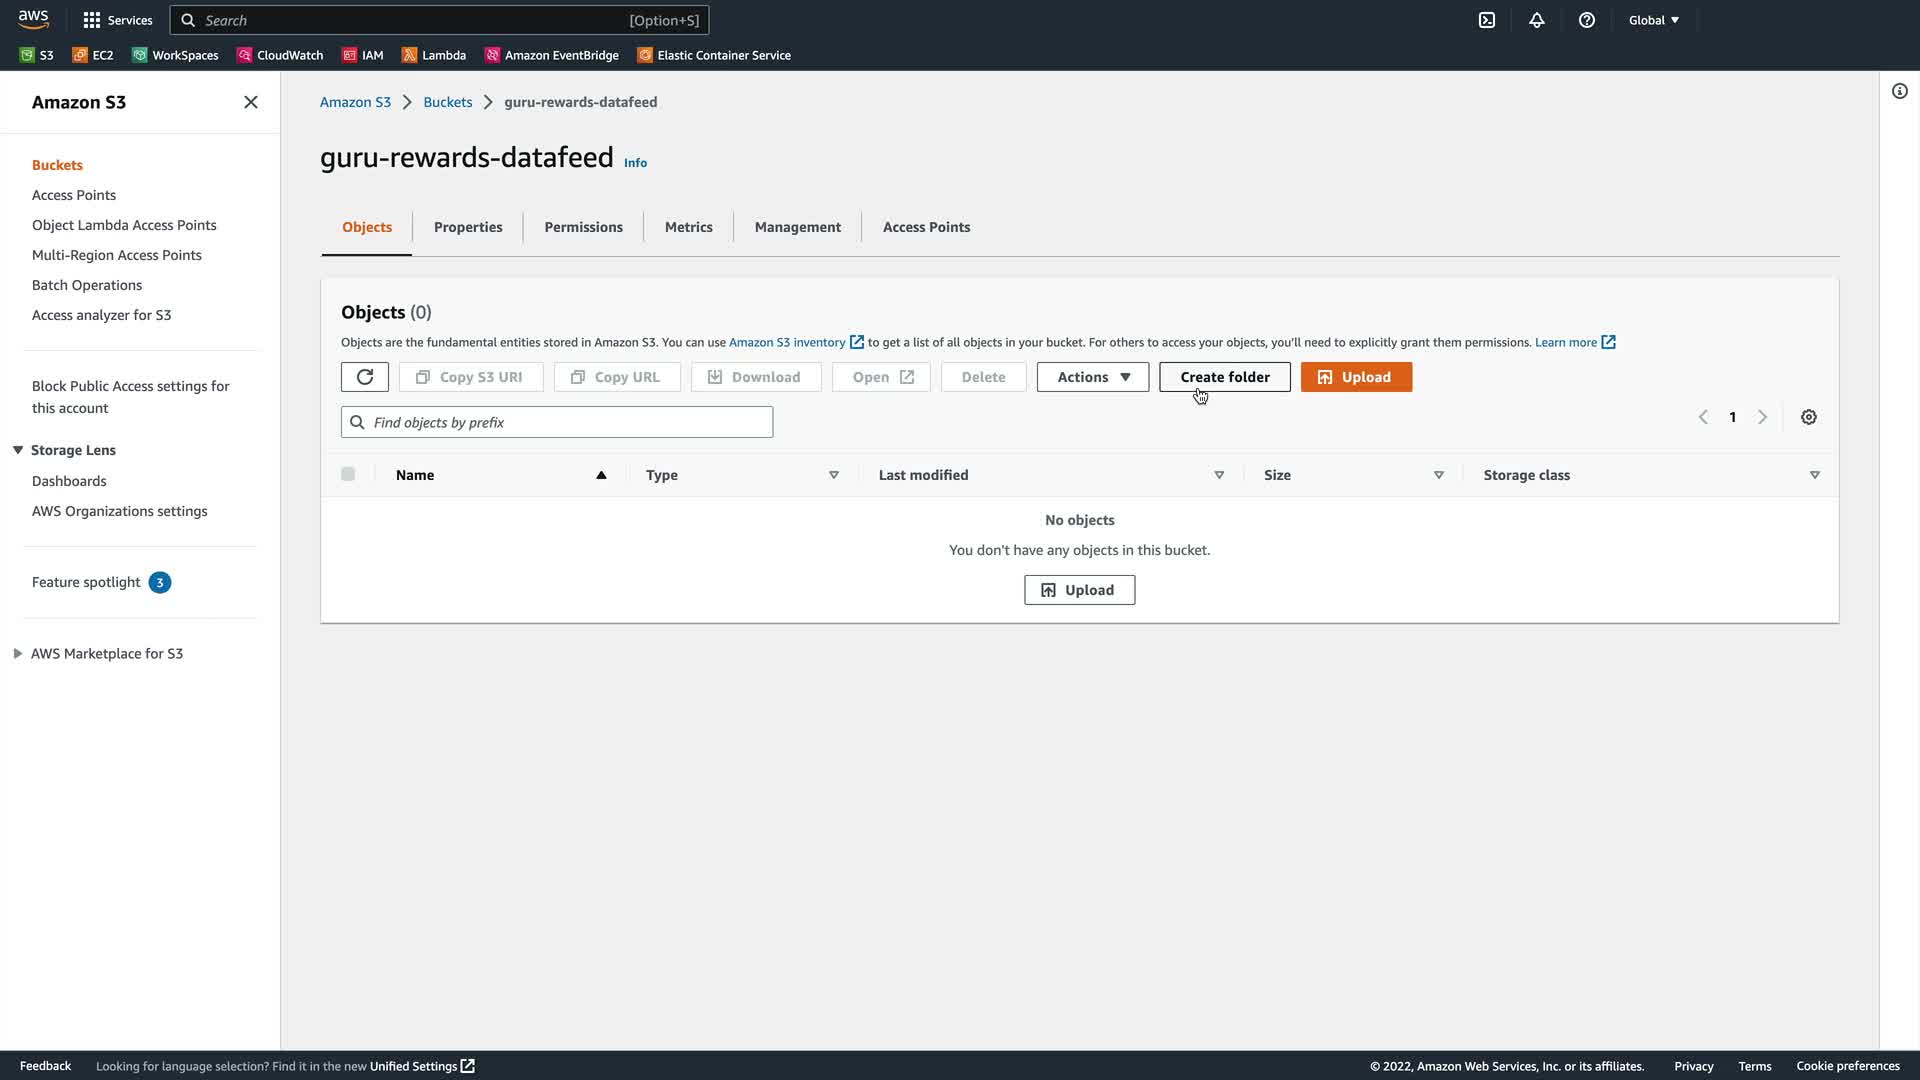Switch to the Properties tab
This screenshot has width=1920, height=1080.
468,227
